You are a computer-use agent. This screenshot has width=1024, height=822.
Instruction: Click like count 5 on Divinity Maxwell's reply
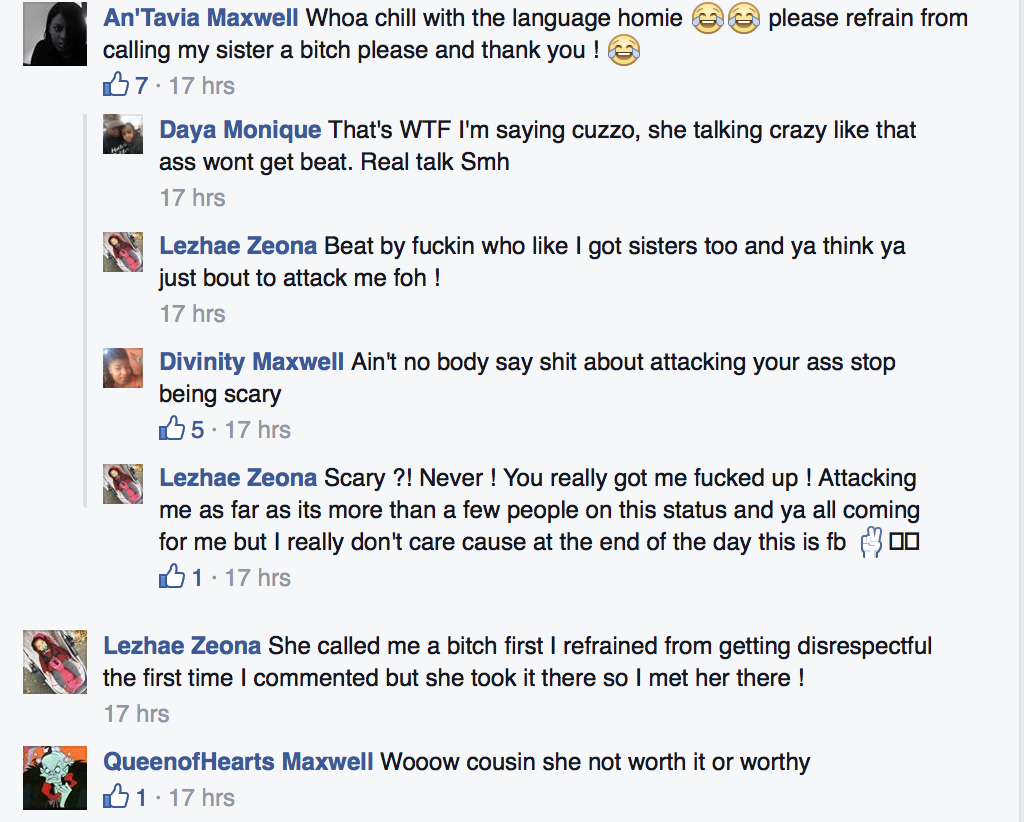pyautogui.click(x=197, y=429)
